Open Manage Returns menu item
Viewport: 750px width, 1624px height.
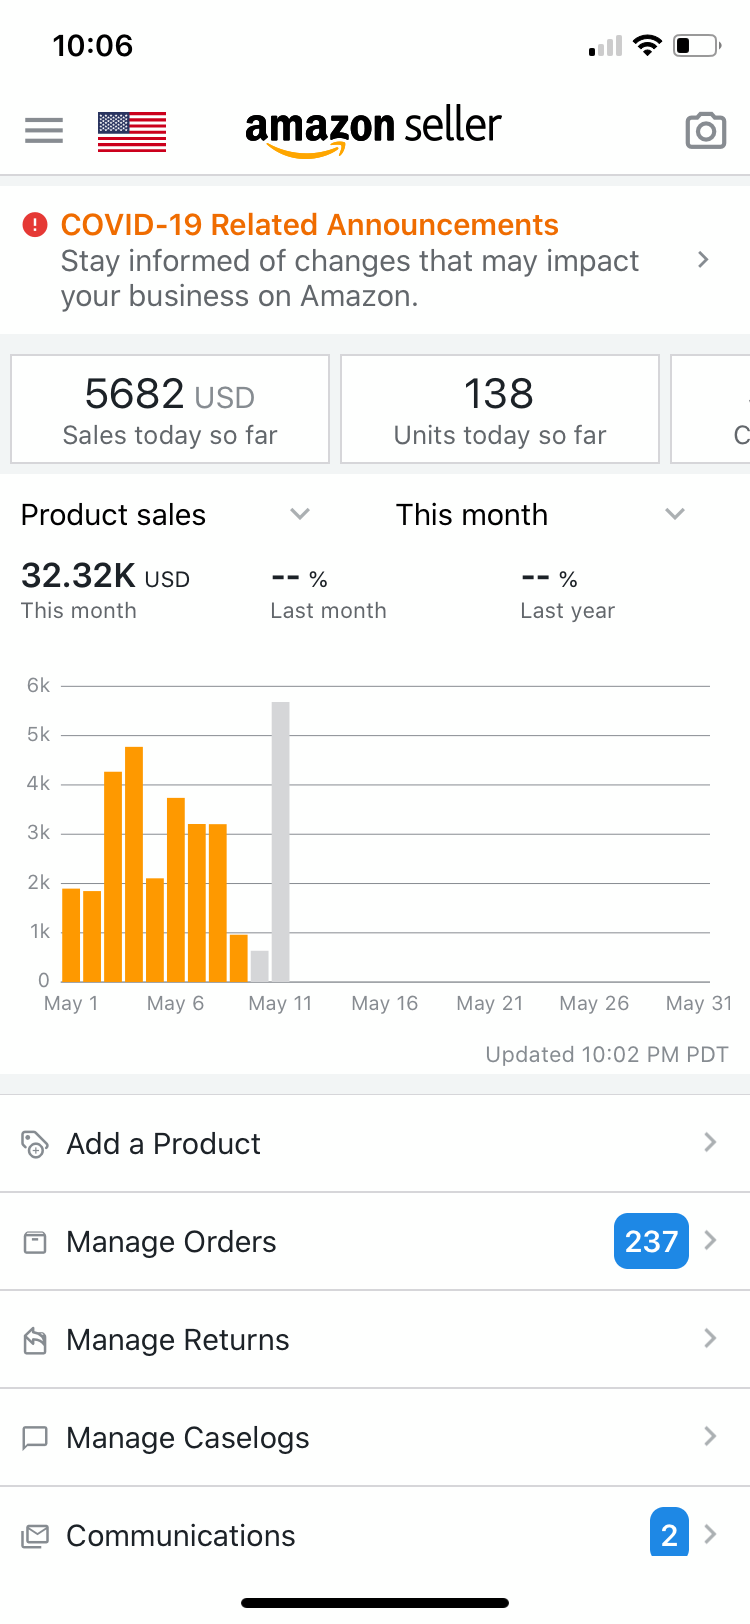178,1340
